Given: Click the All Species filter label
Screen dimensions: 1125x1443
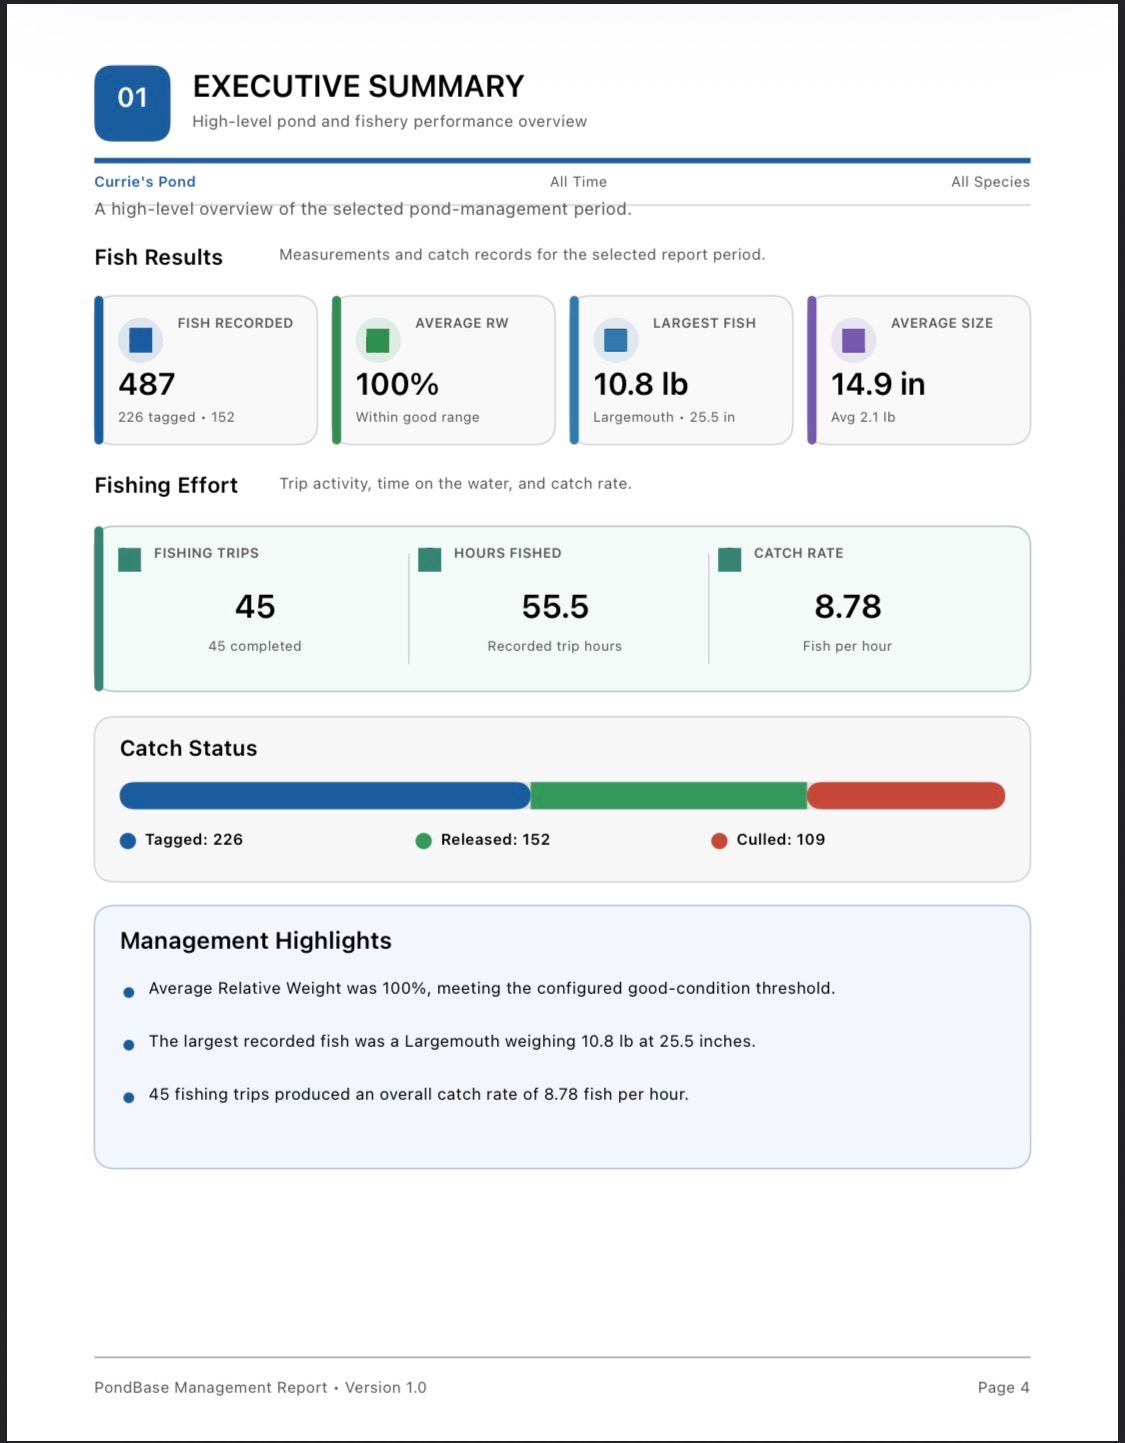Looking at the screenshot, I should (990, 182).
